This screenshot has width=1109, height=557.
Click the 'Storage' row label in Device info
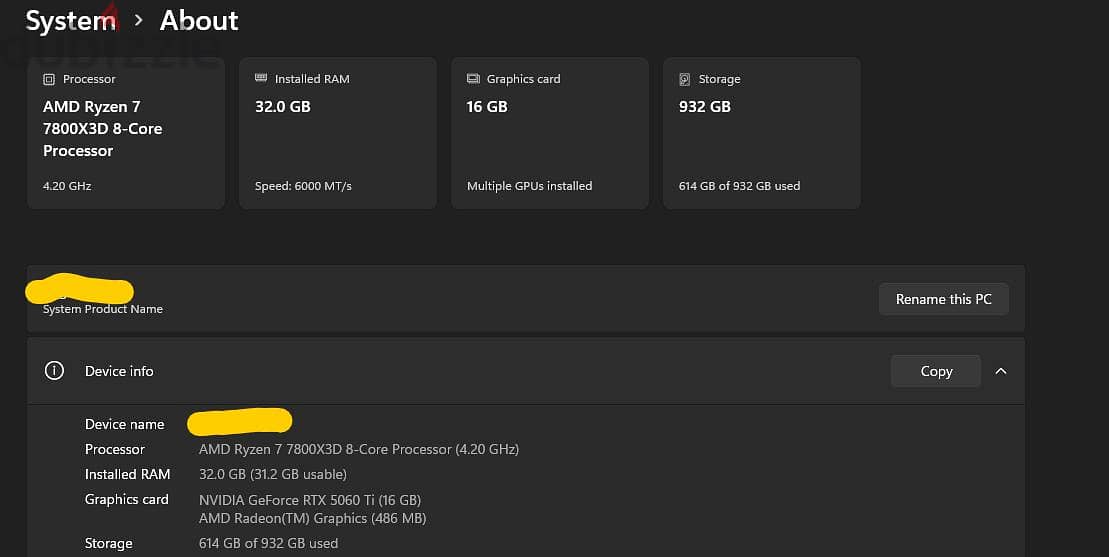click(x=108, y=544)
